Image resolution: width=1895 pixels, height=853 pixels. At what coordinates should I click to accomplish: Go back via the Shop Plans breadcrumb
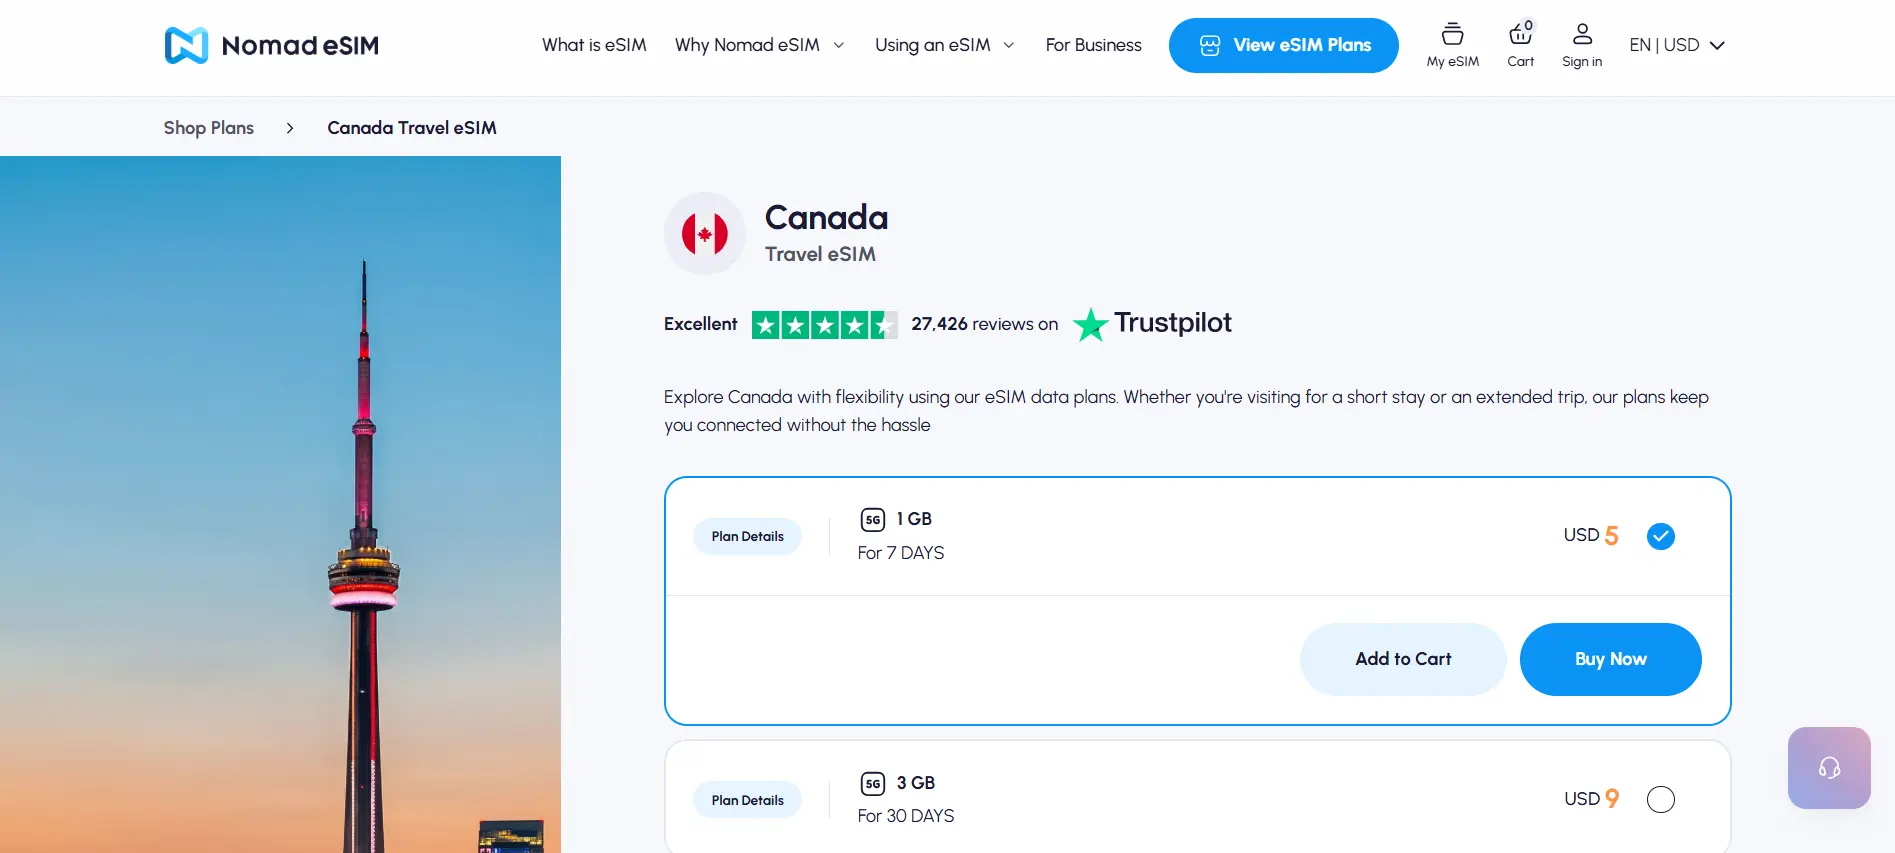click(x=208, y=127)
